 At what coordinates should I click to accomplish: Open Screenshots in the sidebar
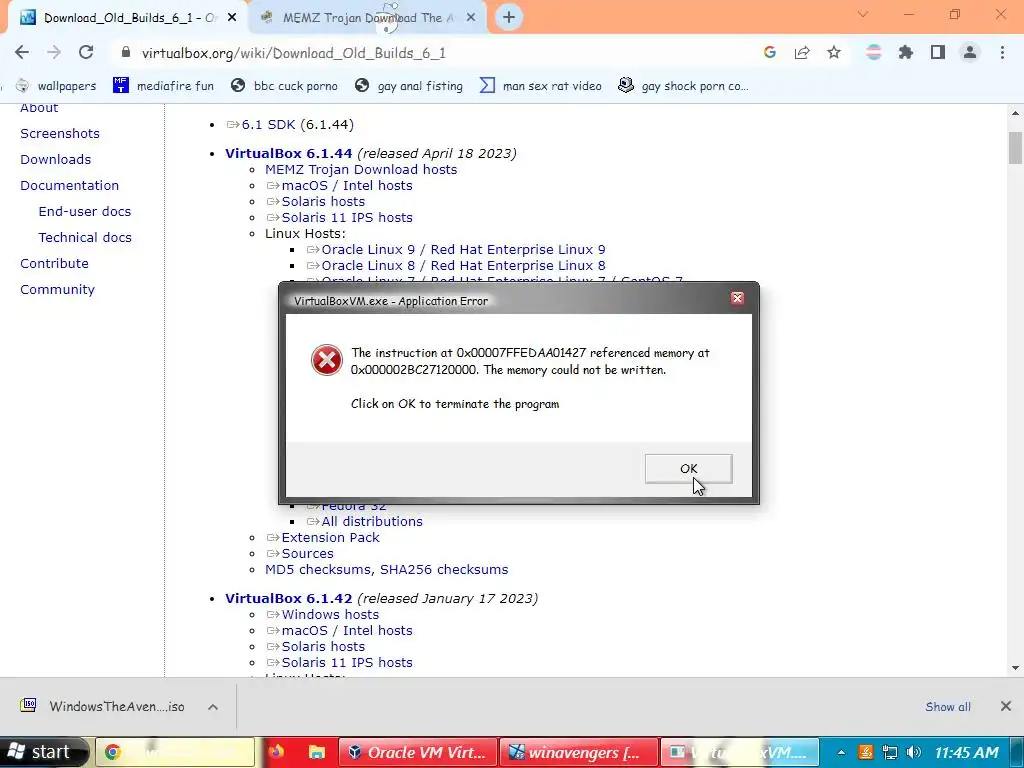(x=60, y=133)
